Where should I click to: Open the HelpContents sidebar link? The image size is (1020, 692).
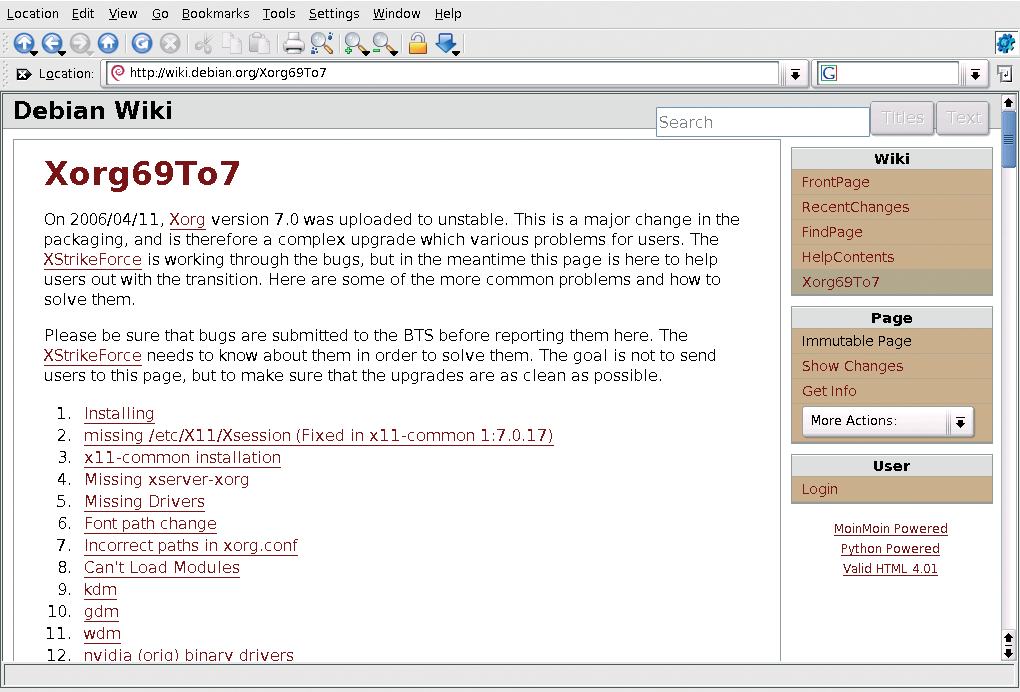pos(848,257)
